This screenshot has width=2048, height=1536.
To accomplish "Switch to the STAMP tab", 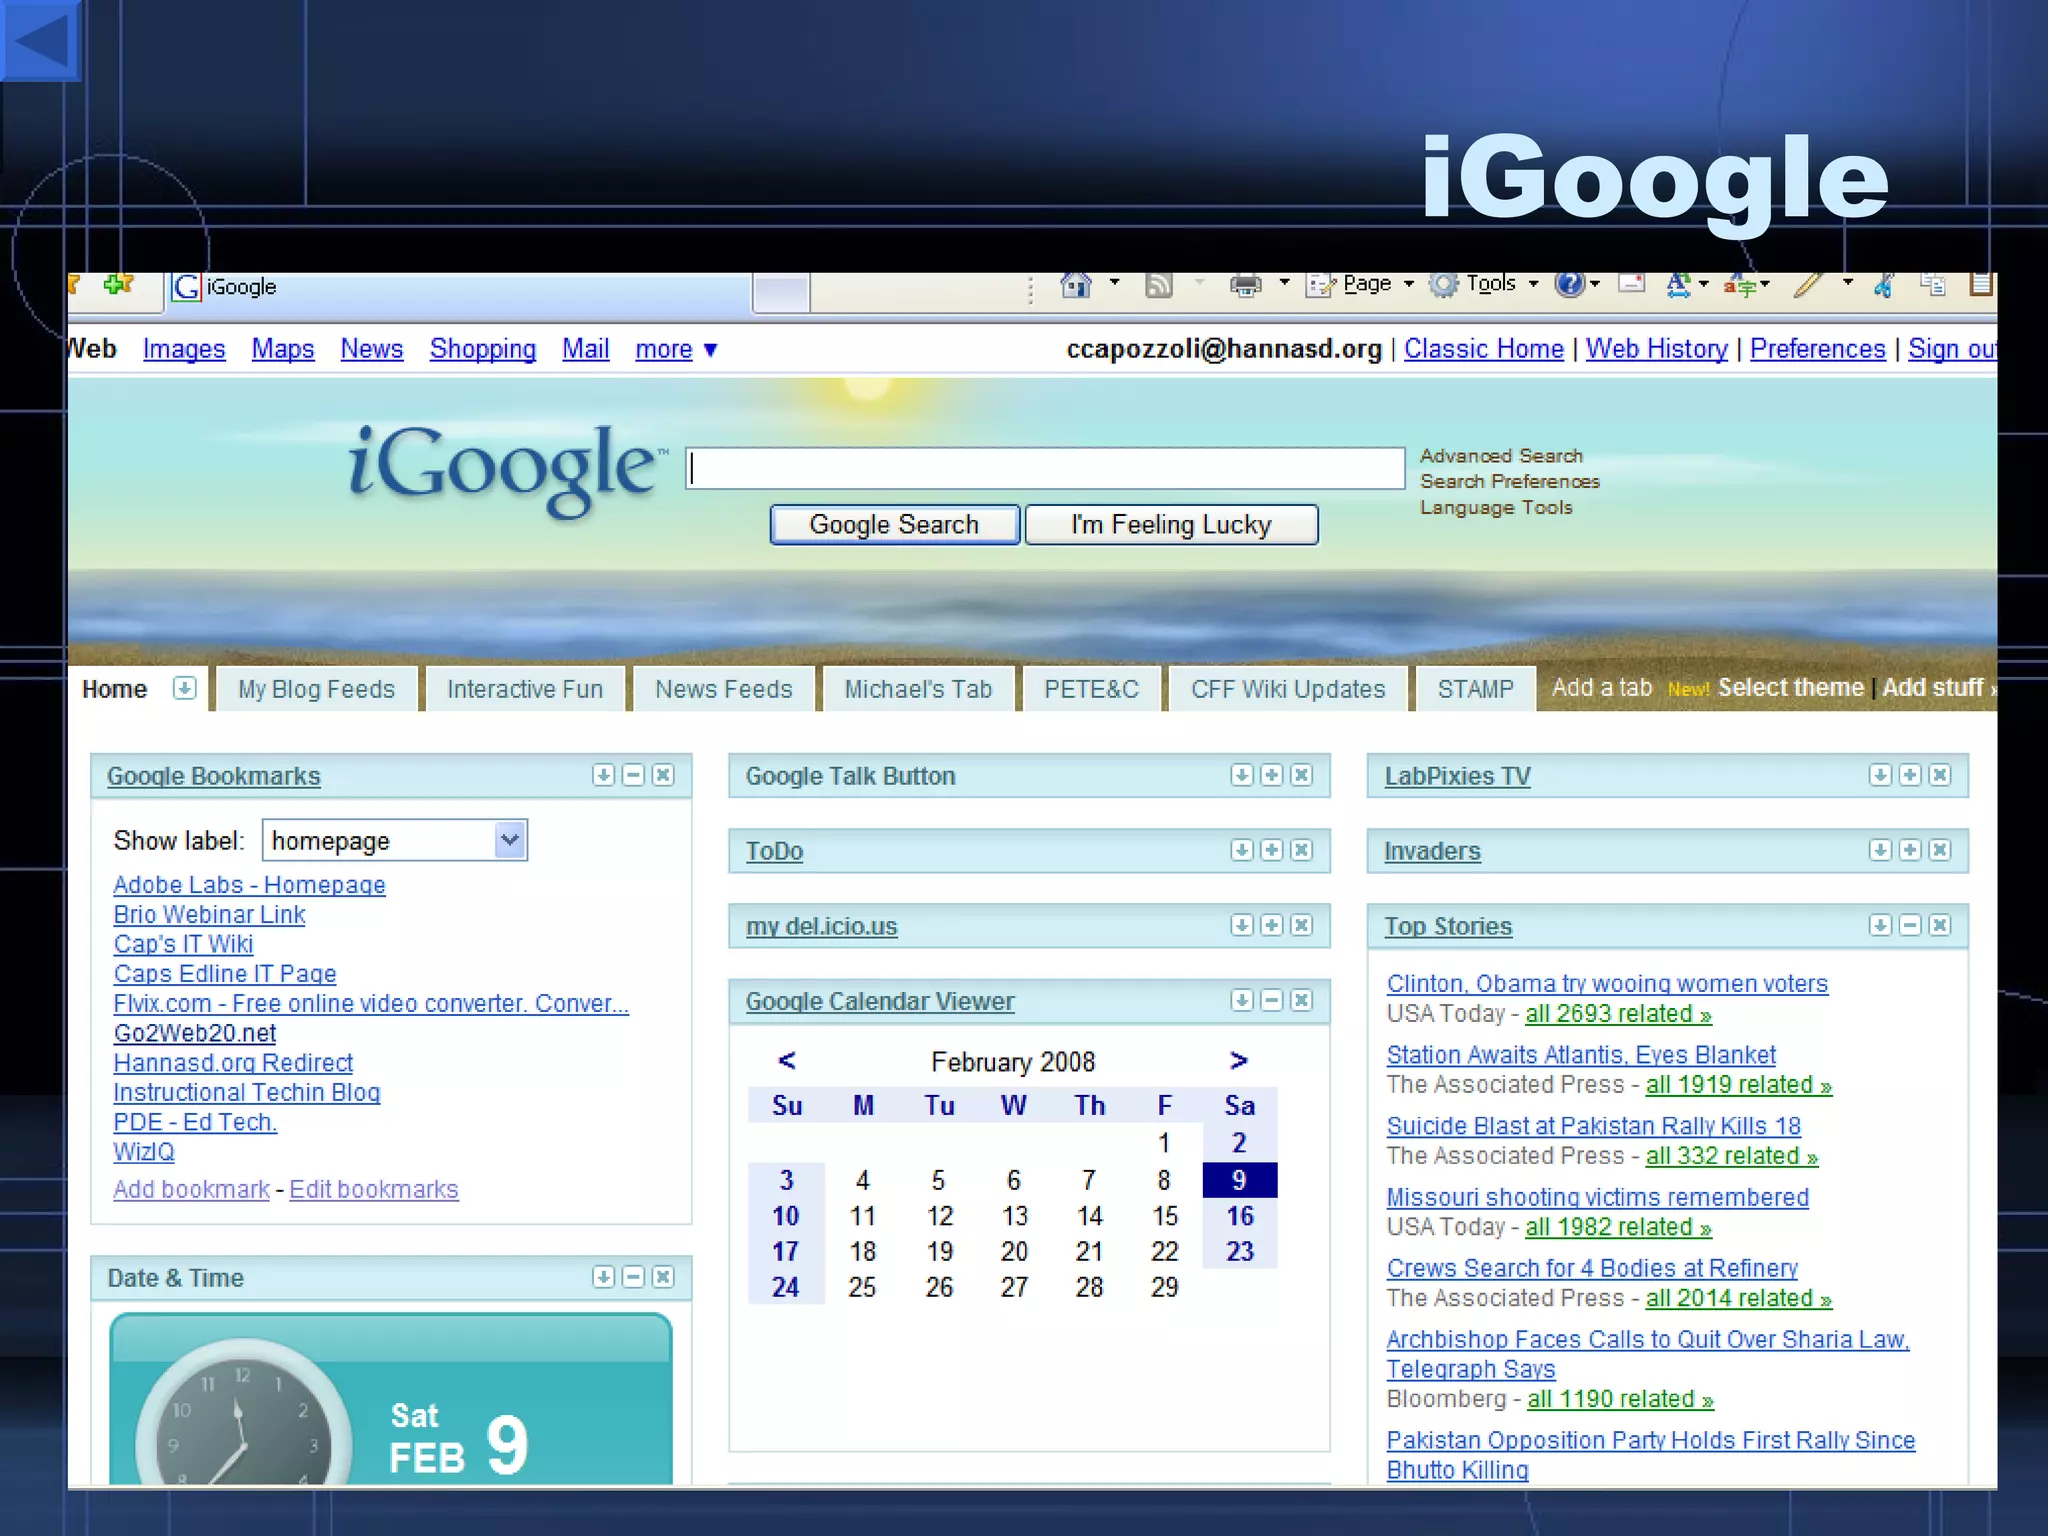I will [1475, 689].
